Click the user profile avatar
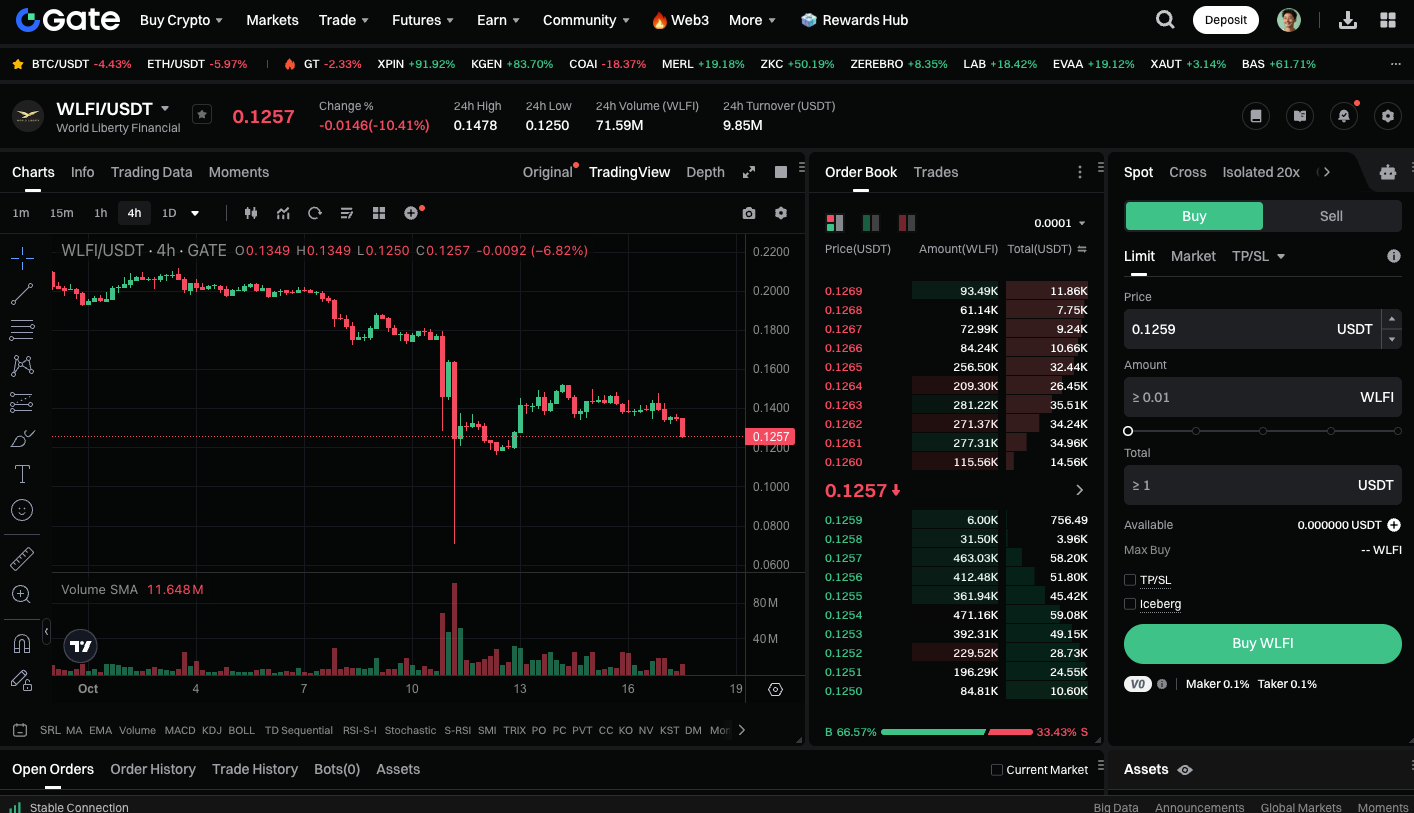Viewport: 1414px width, 813px height. click(x=1289, y=20)
